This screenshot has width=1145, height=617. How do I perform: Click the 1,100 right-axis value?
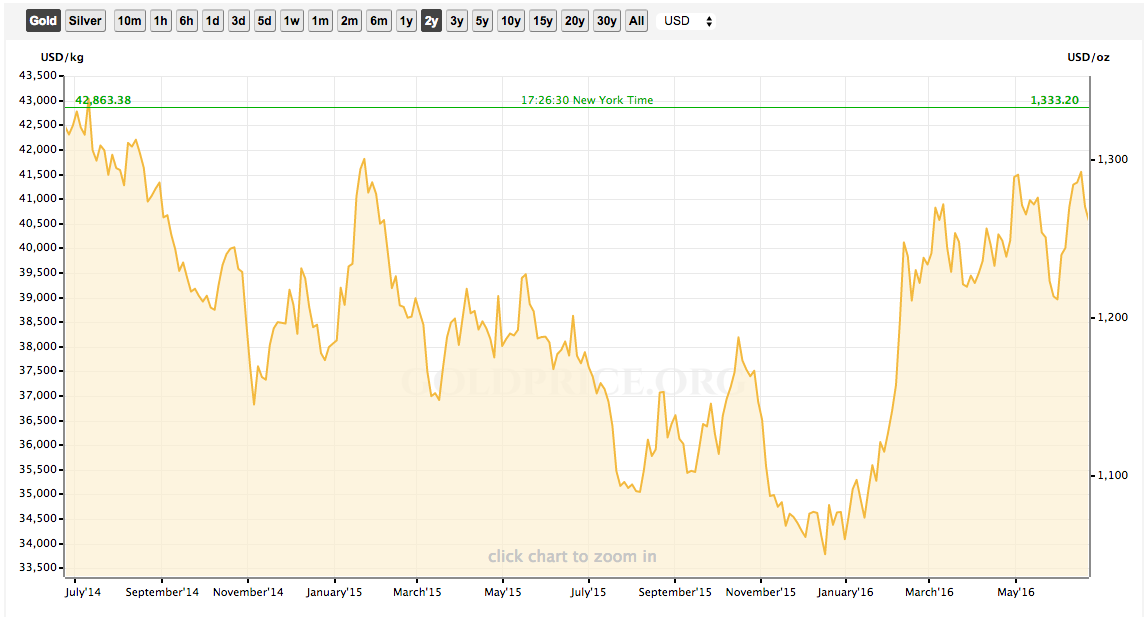(1113, 475)
